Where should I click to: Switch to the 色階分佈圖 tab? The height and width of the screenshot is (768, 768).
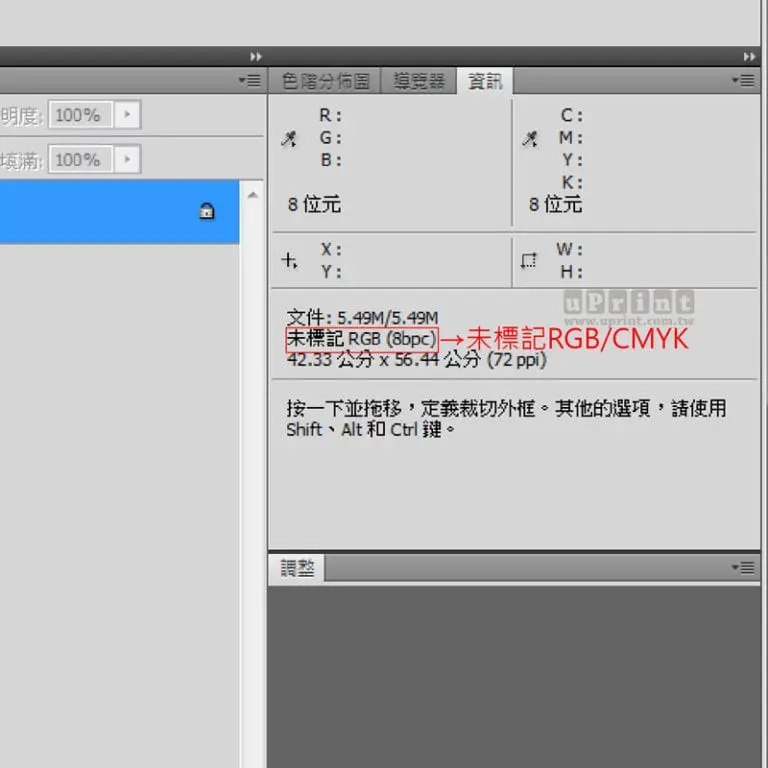coord(326,81)
